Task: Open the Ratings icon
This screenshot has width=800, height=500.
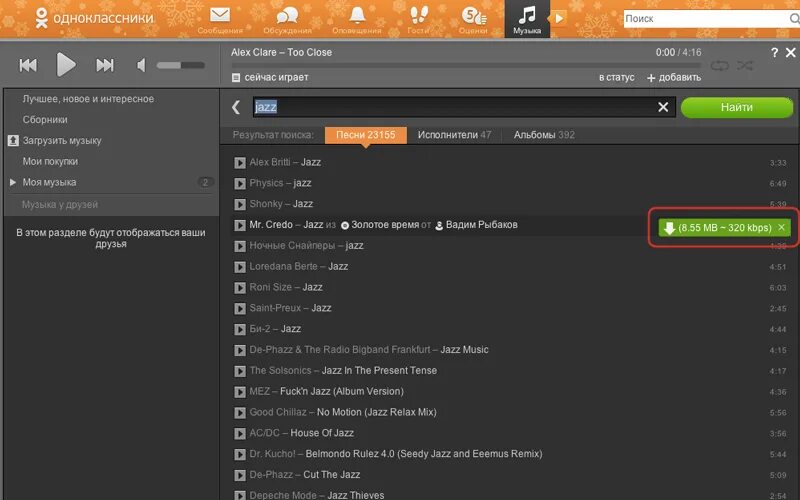Action: tap(473, 16)
